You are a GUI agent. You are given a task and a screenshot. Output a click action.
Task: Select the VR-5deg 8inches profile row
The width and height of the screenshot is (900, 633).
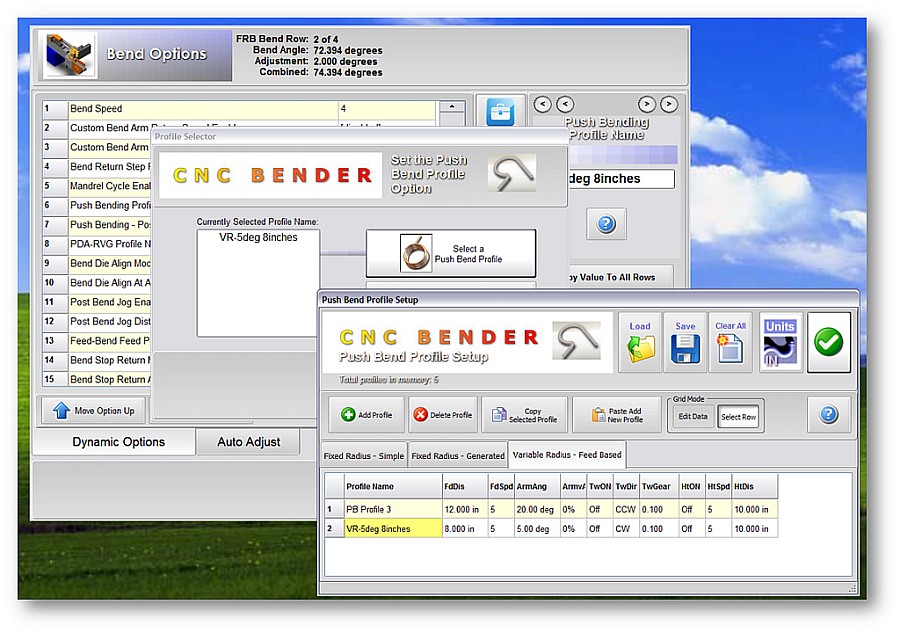[392, 528]
